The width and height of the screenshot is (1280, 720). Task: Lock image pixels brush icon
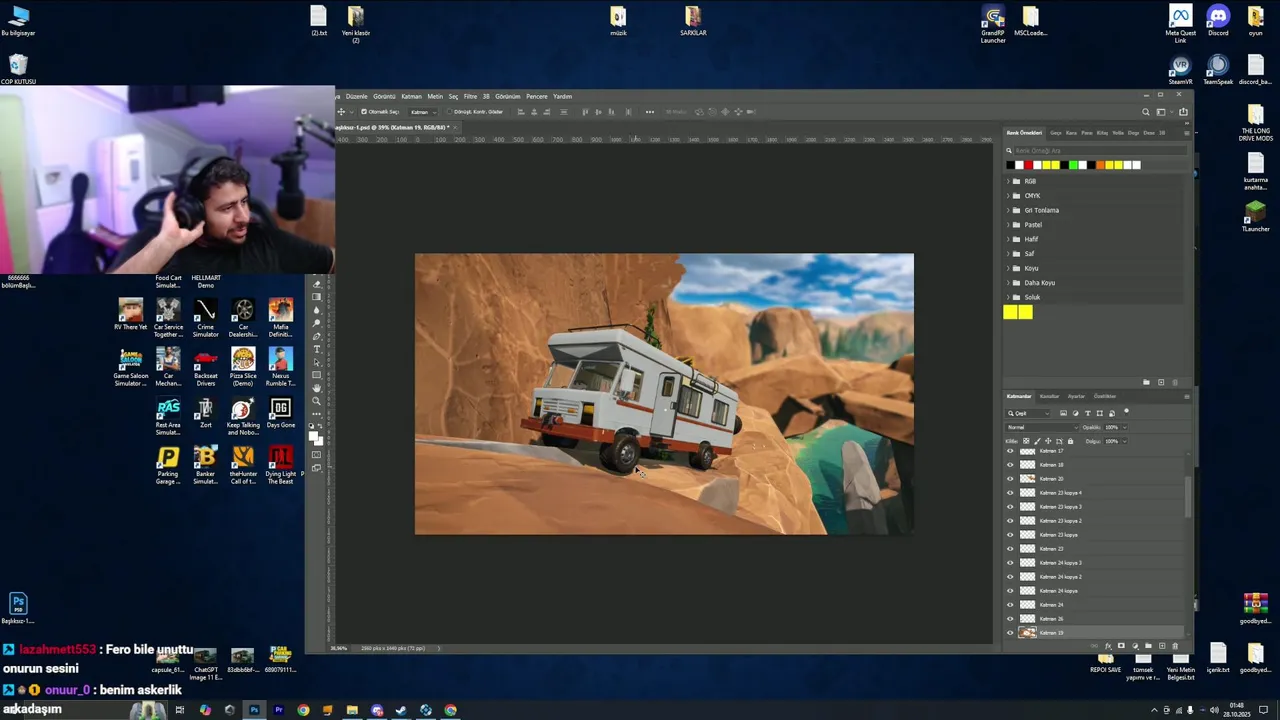pos(1037,441)
